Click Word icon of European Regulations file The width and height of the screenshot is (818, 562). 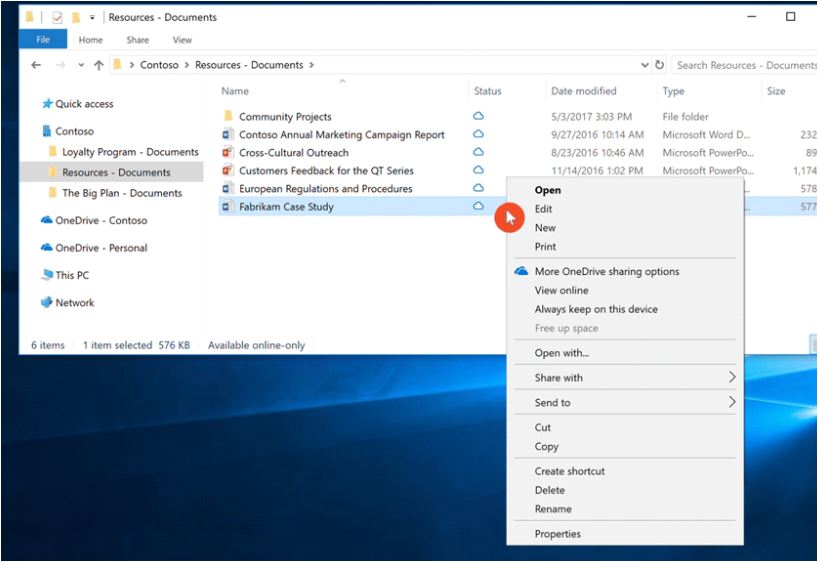[x=227, y=188]
